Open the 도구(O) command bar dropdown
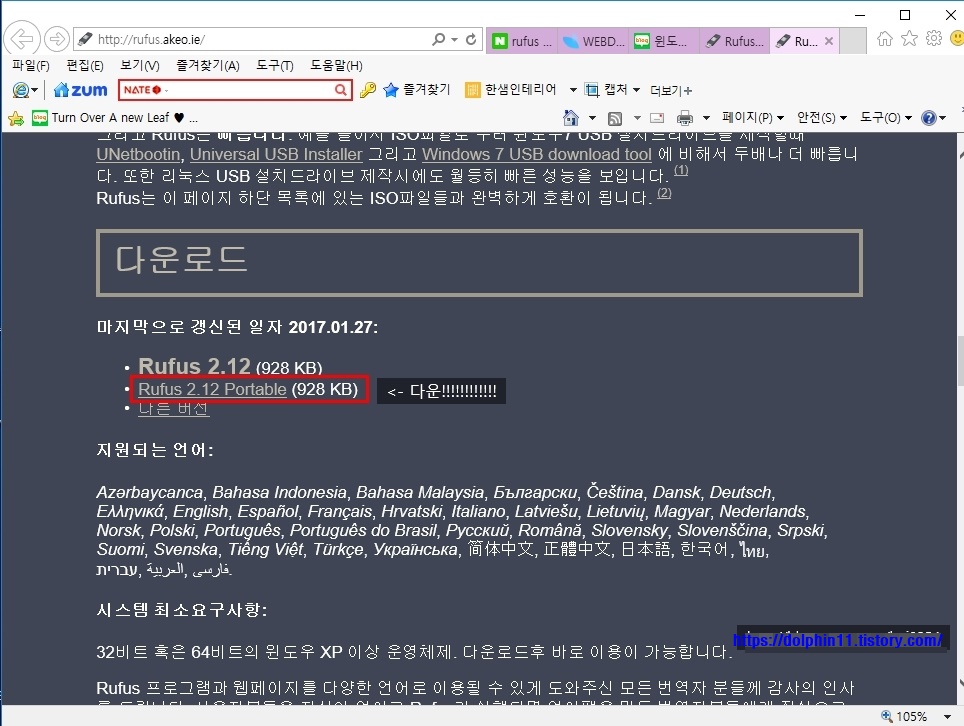 886,117
